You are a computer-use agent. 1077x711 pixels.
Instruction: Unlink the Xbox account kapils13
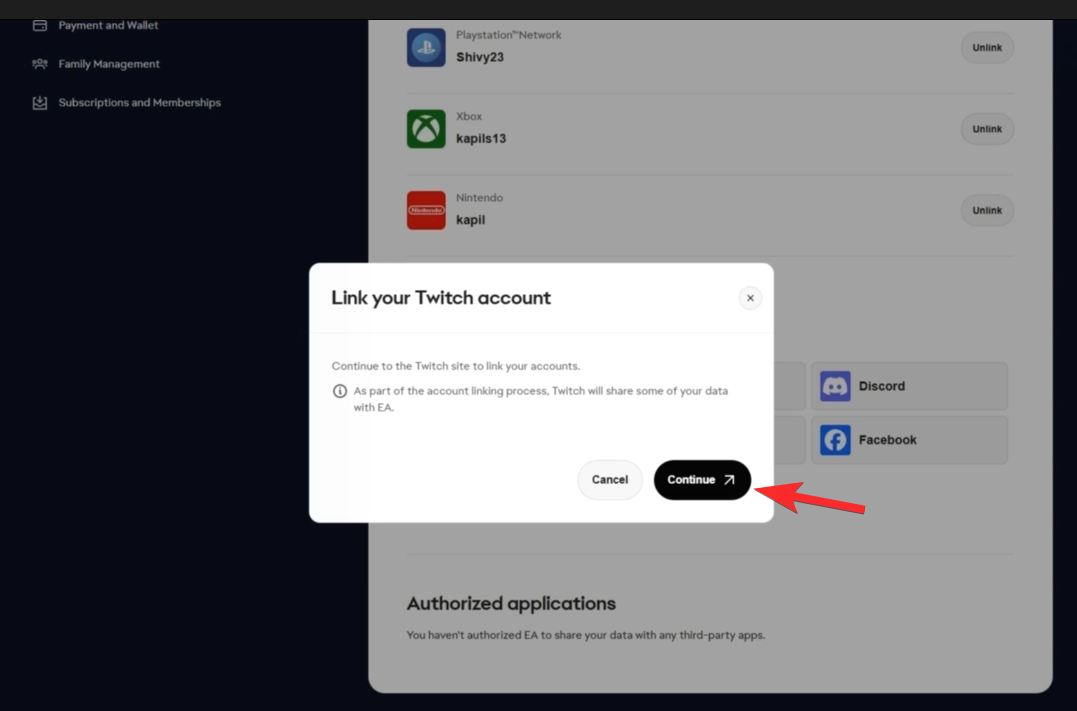pyautogui.click(x=987, y=129)
